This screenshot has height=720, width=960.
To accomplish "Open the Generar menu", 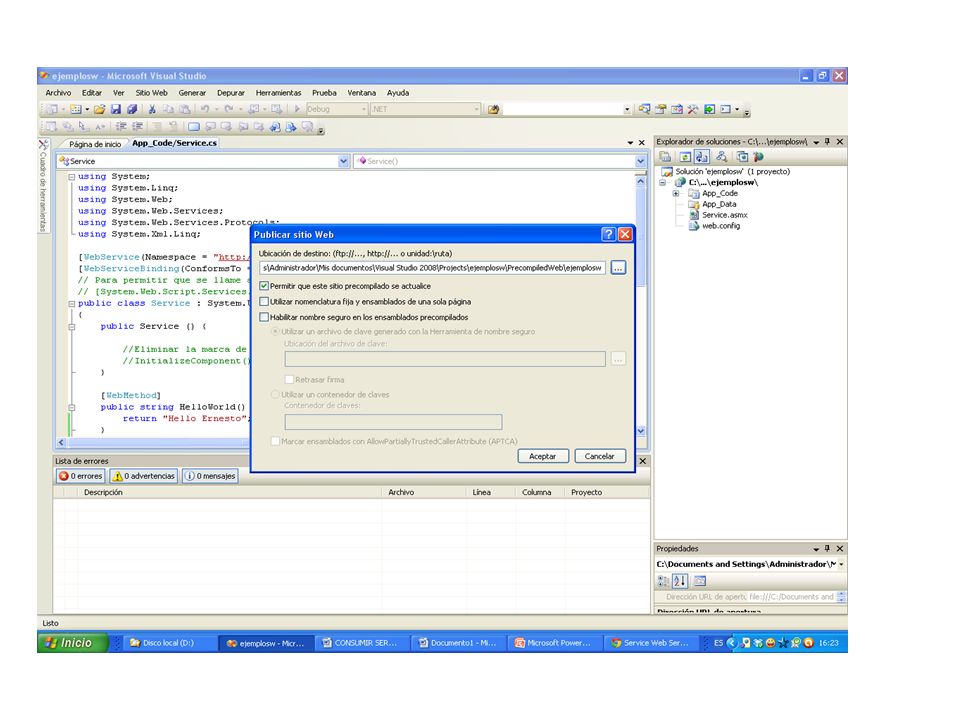I will 192,93.
